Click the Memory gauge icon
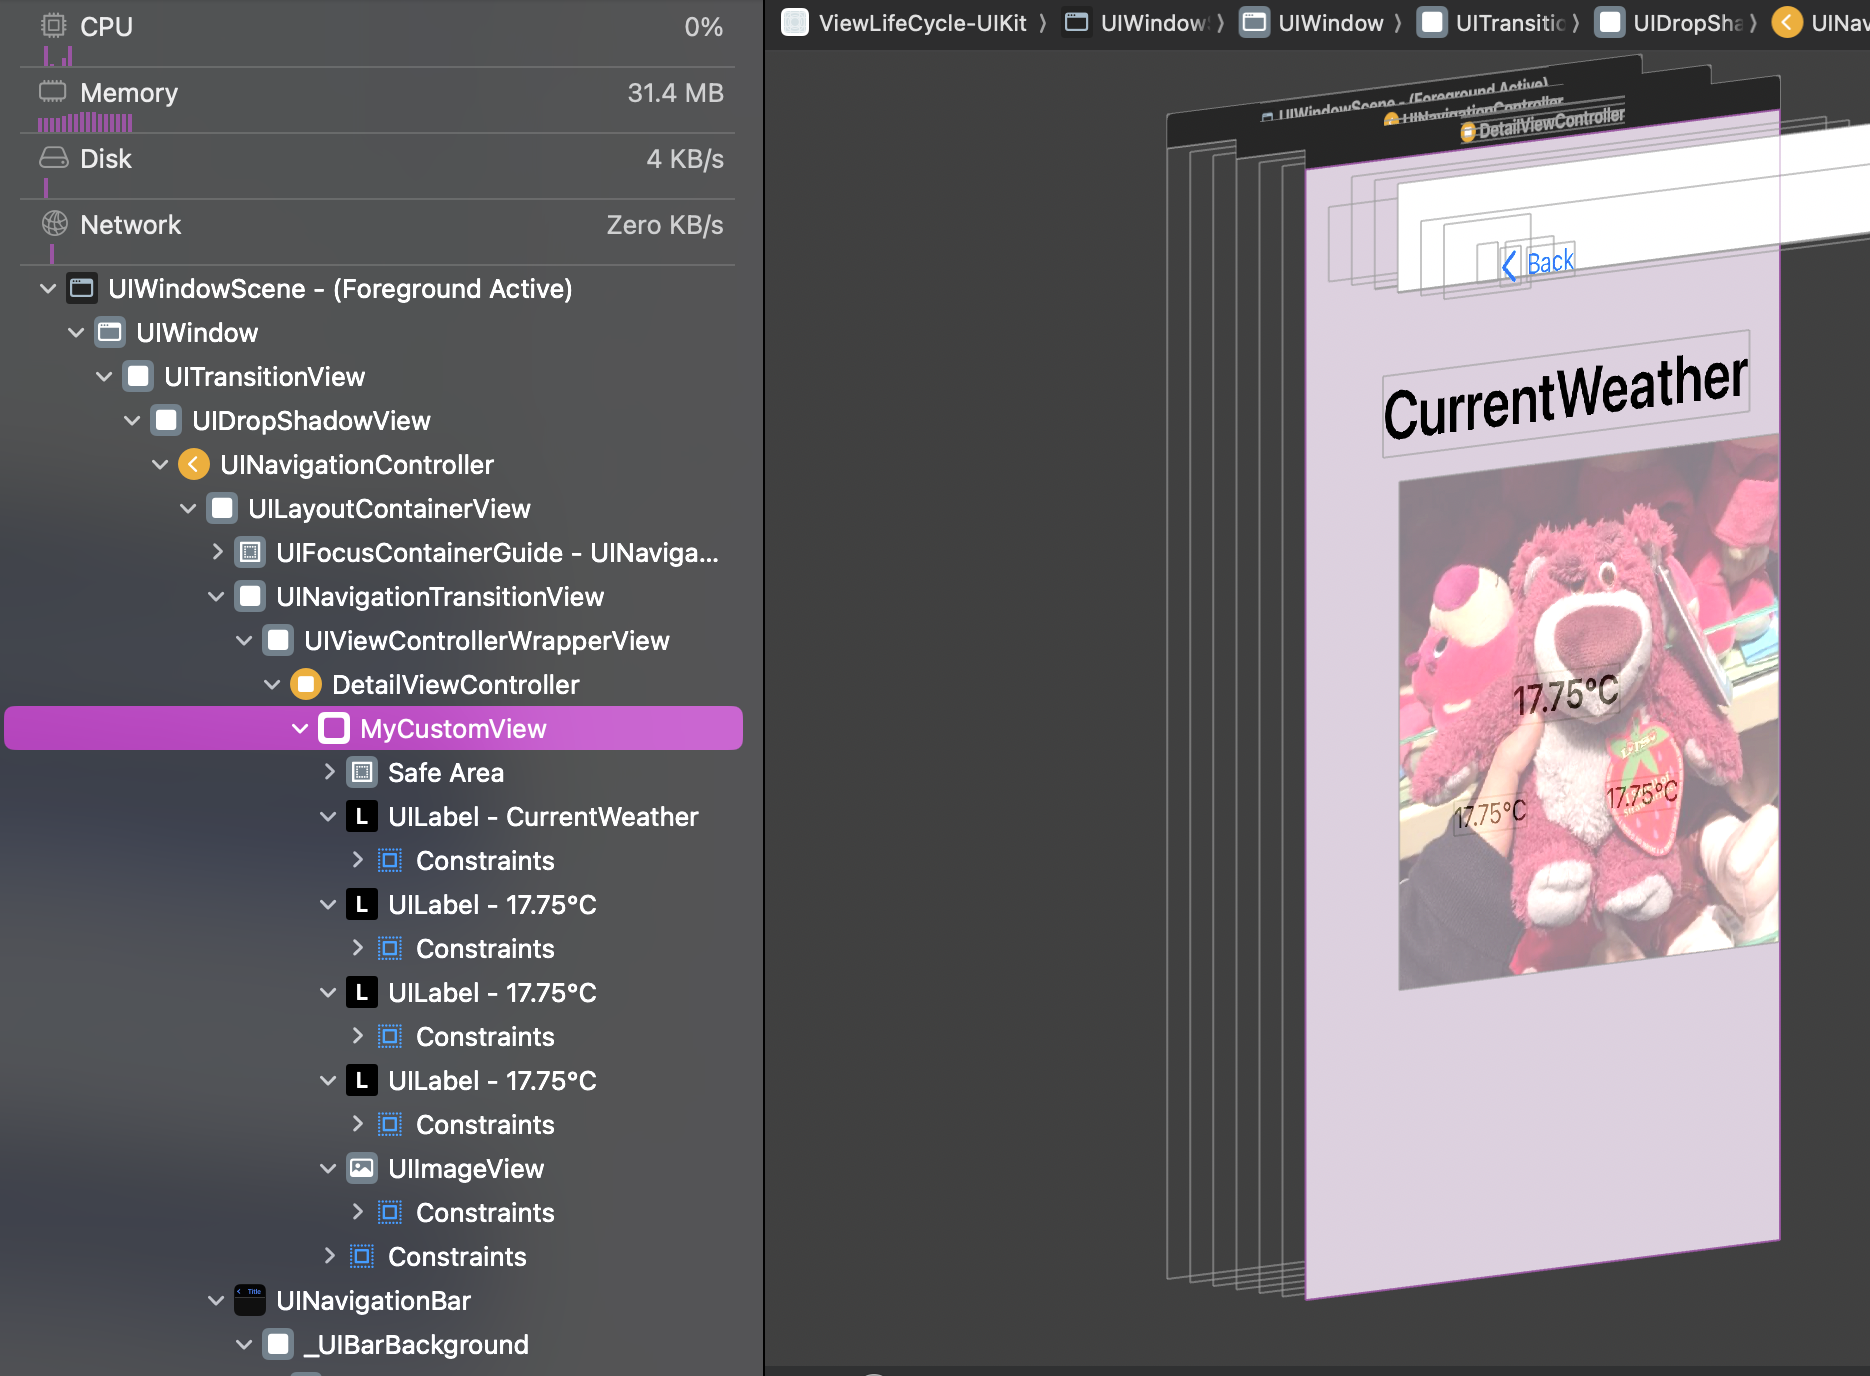 pyautogui.click(x=53, y=92)
